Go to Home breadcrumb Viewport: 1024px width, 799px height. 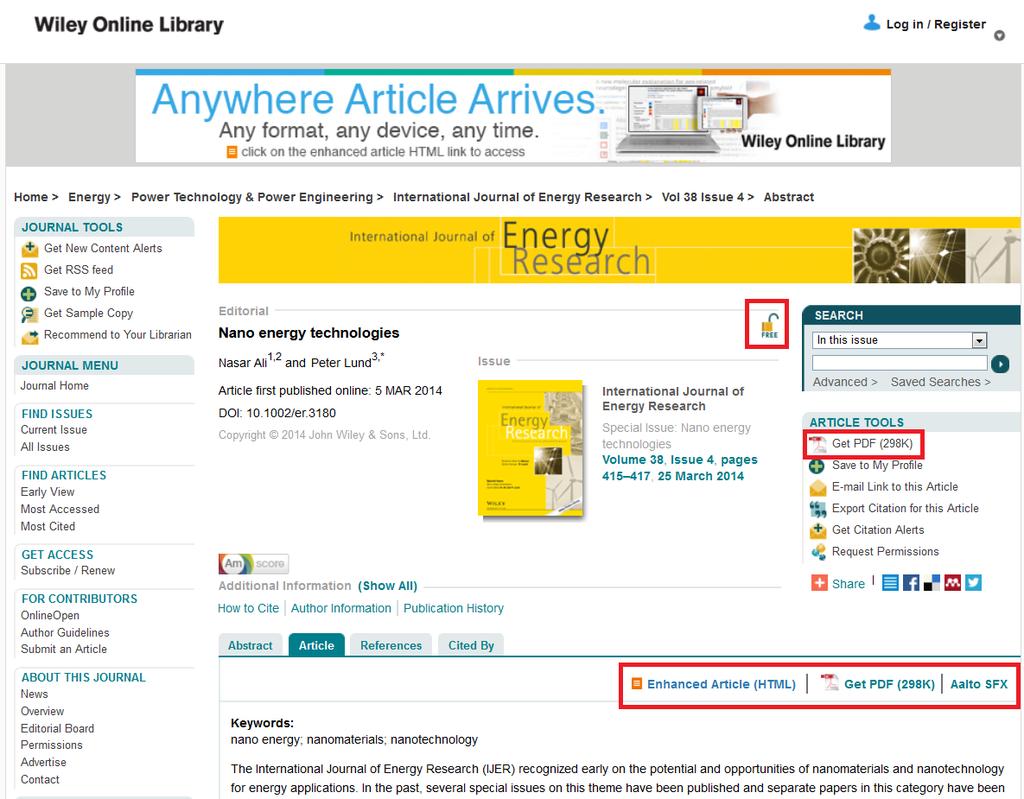click(31, 197)
